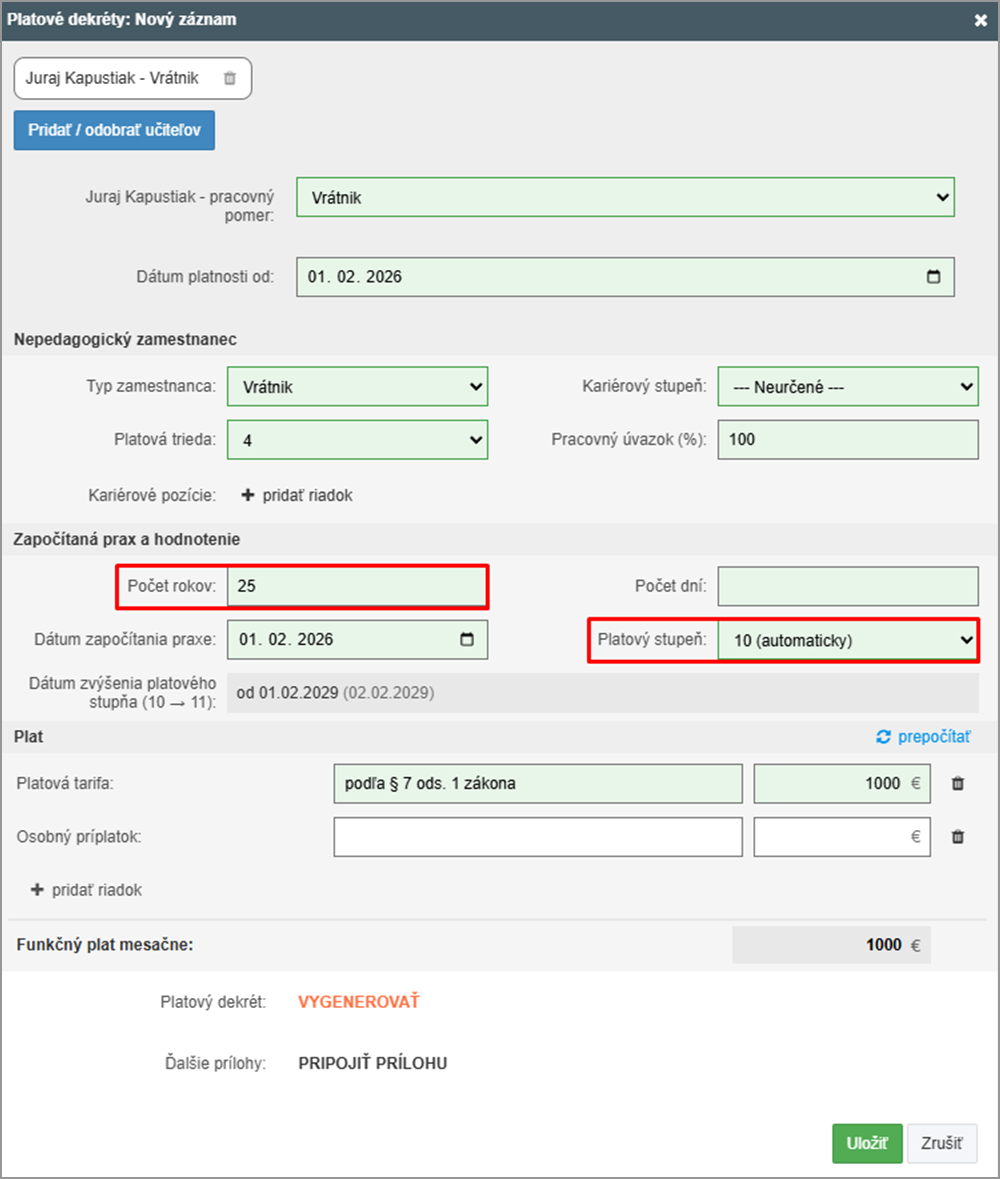Click the Zrušiť button
This screenshot has height=1179, width=1000.
coord(941,1143)
